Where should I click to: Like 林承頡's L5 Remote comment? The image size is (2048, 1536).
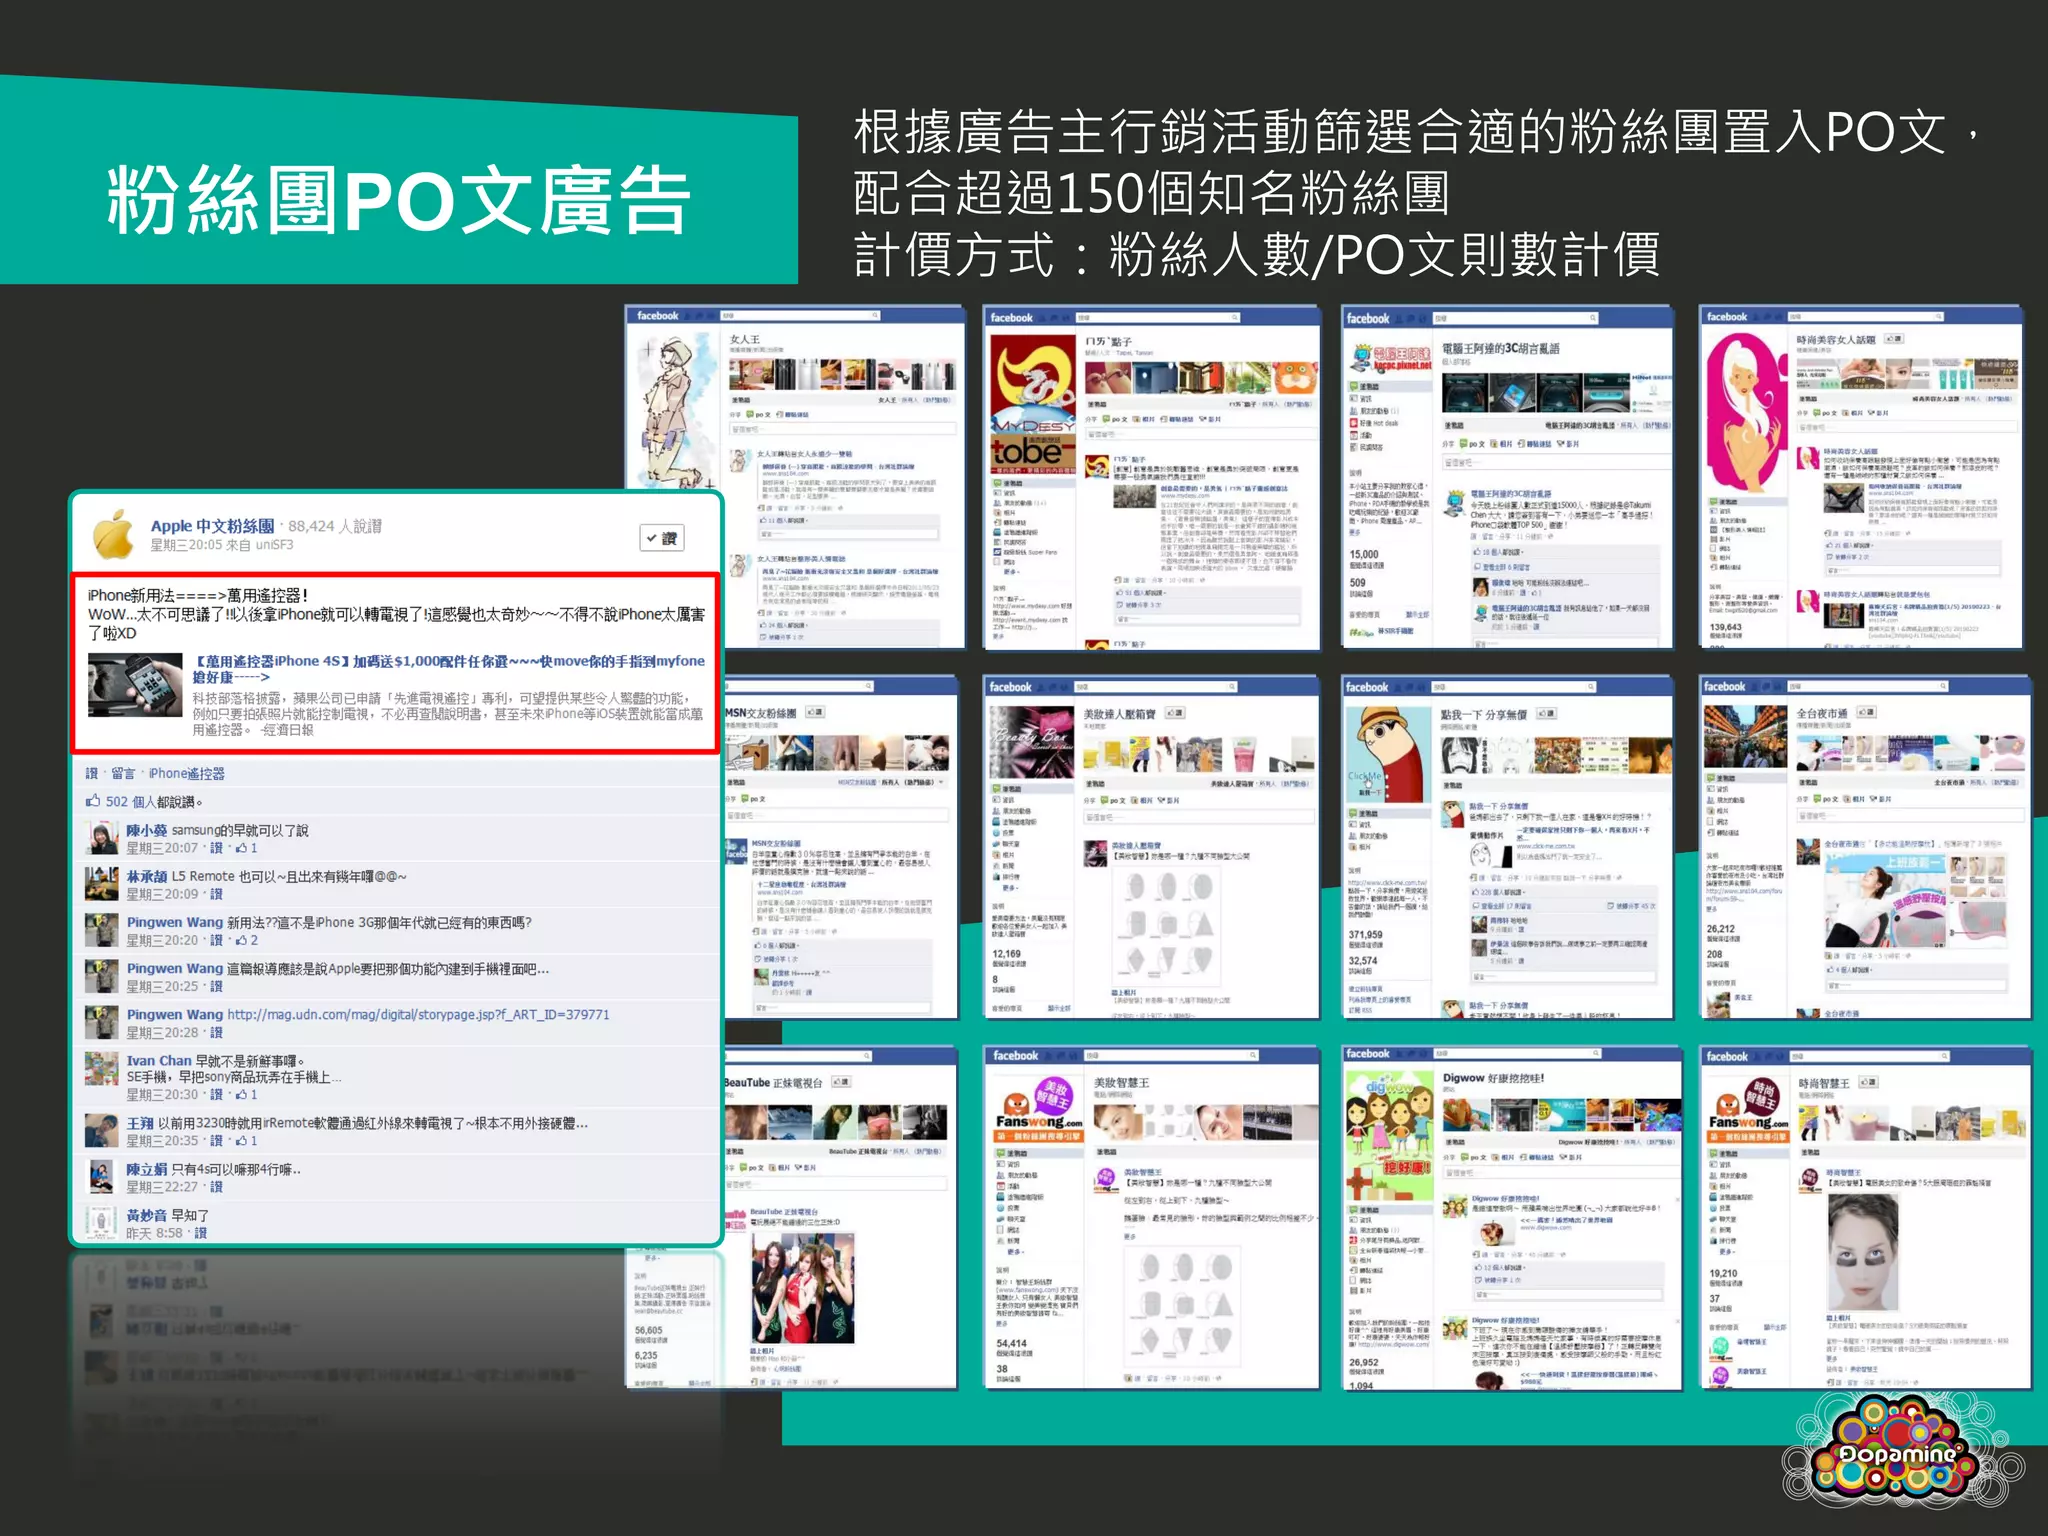coord(216,894)
